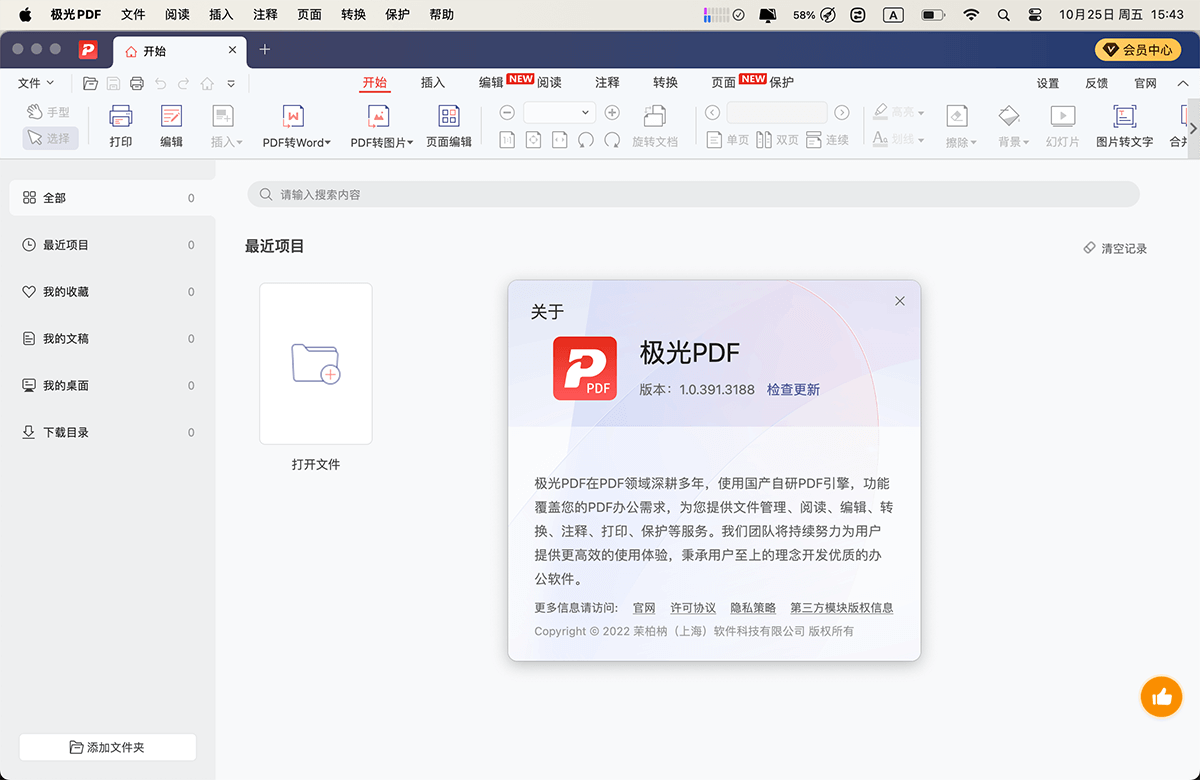1200x780 pixels.
Task: Open the 页面 ribbon tab
Action: point(723,83)
